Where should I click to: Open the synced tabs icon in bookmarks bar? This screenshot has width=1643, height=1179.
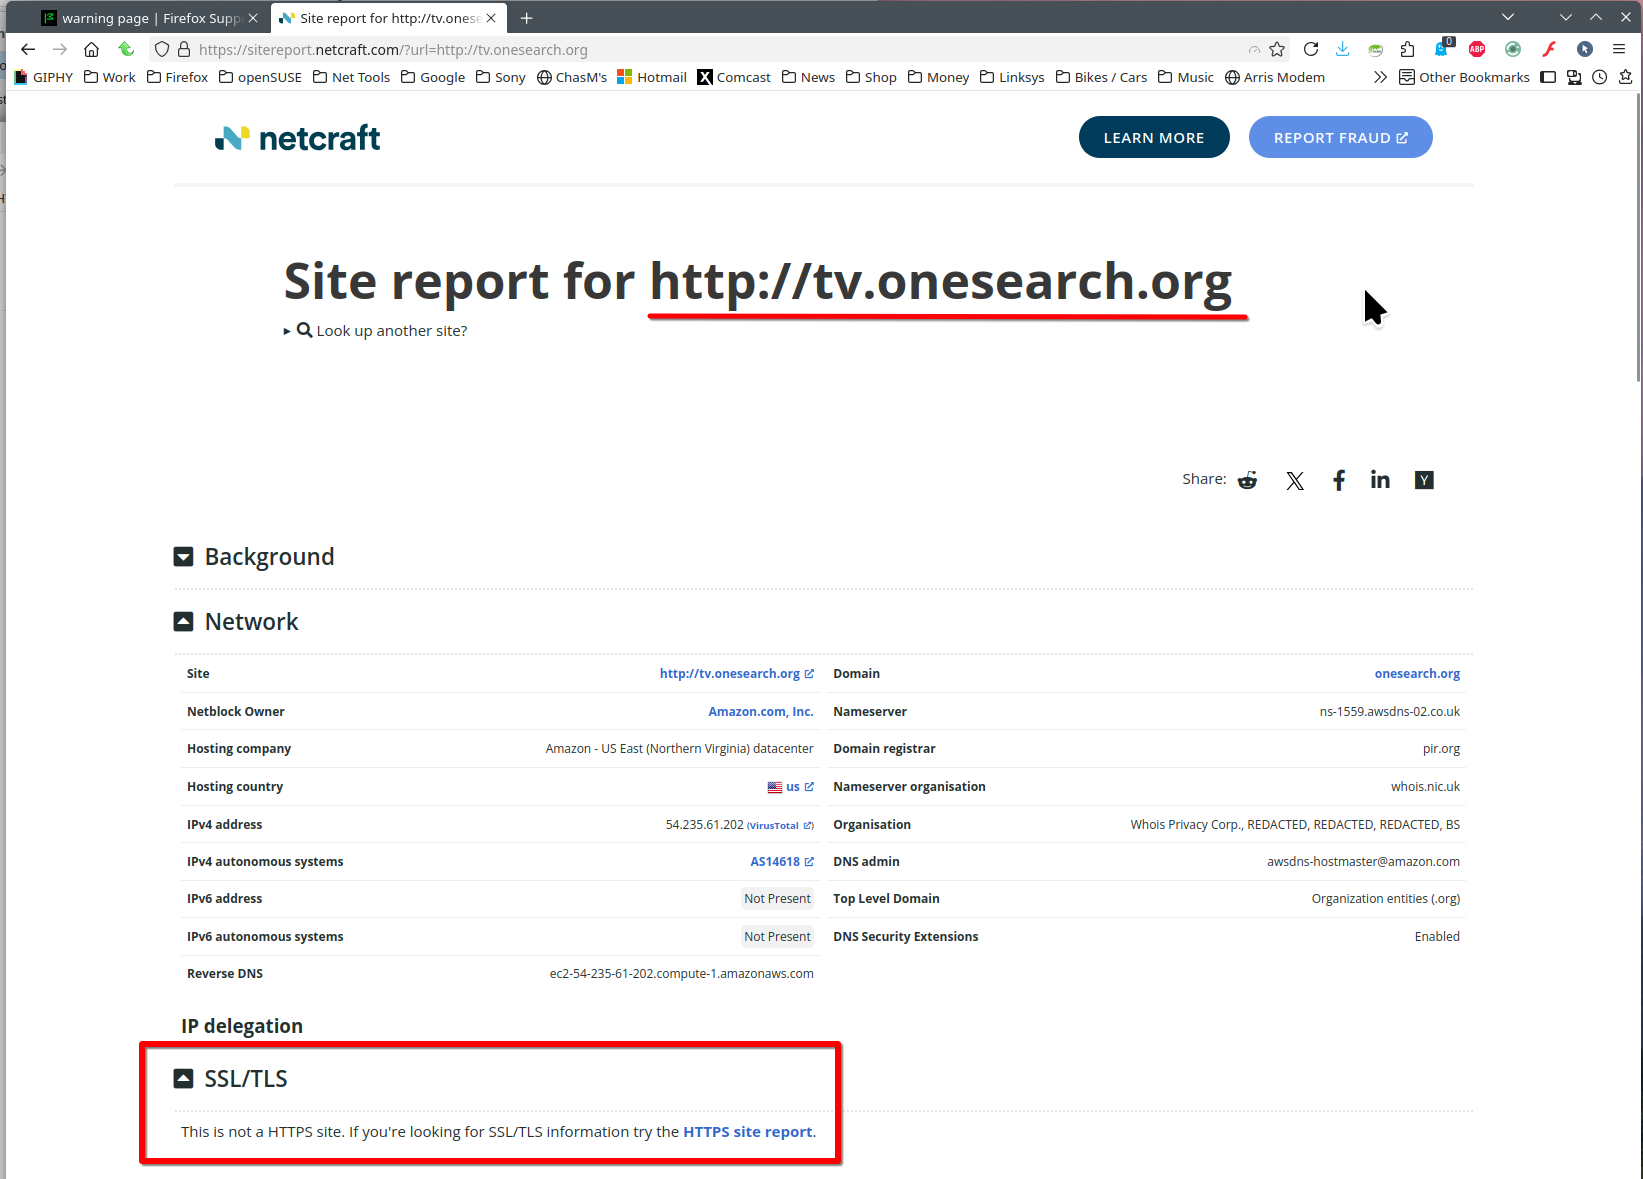pyautogui.click(x=1574, y=77)
